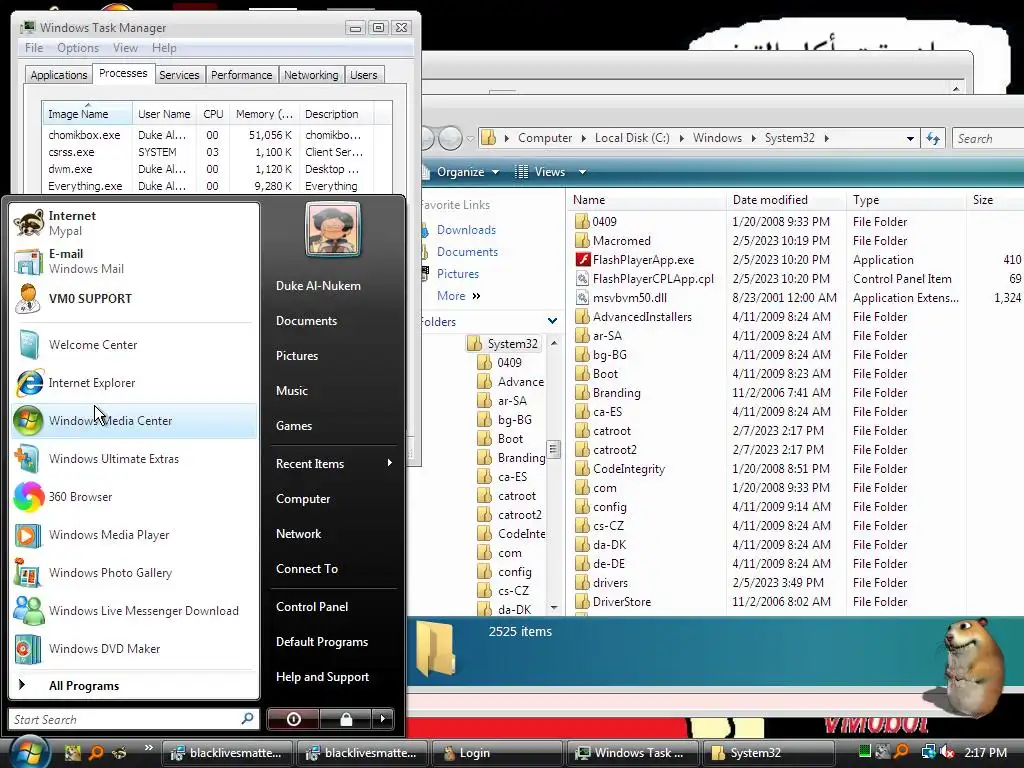
Task: Open Views dropdown arrow
Action: click(582, 172)
